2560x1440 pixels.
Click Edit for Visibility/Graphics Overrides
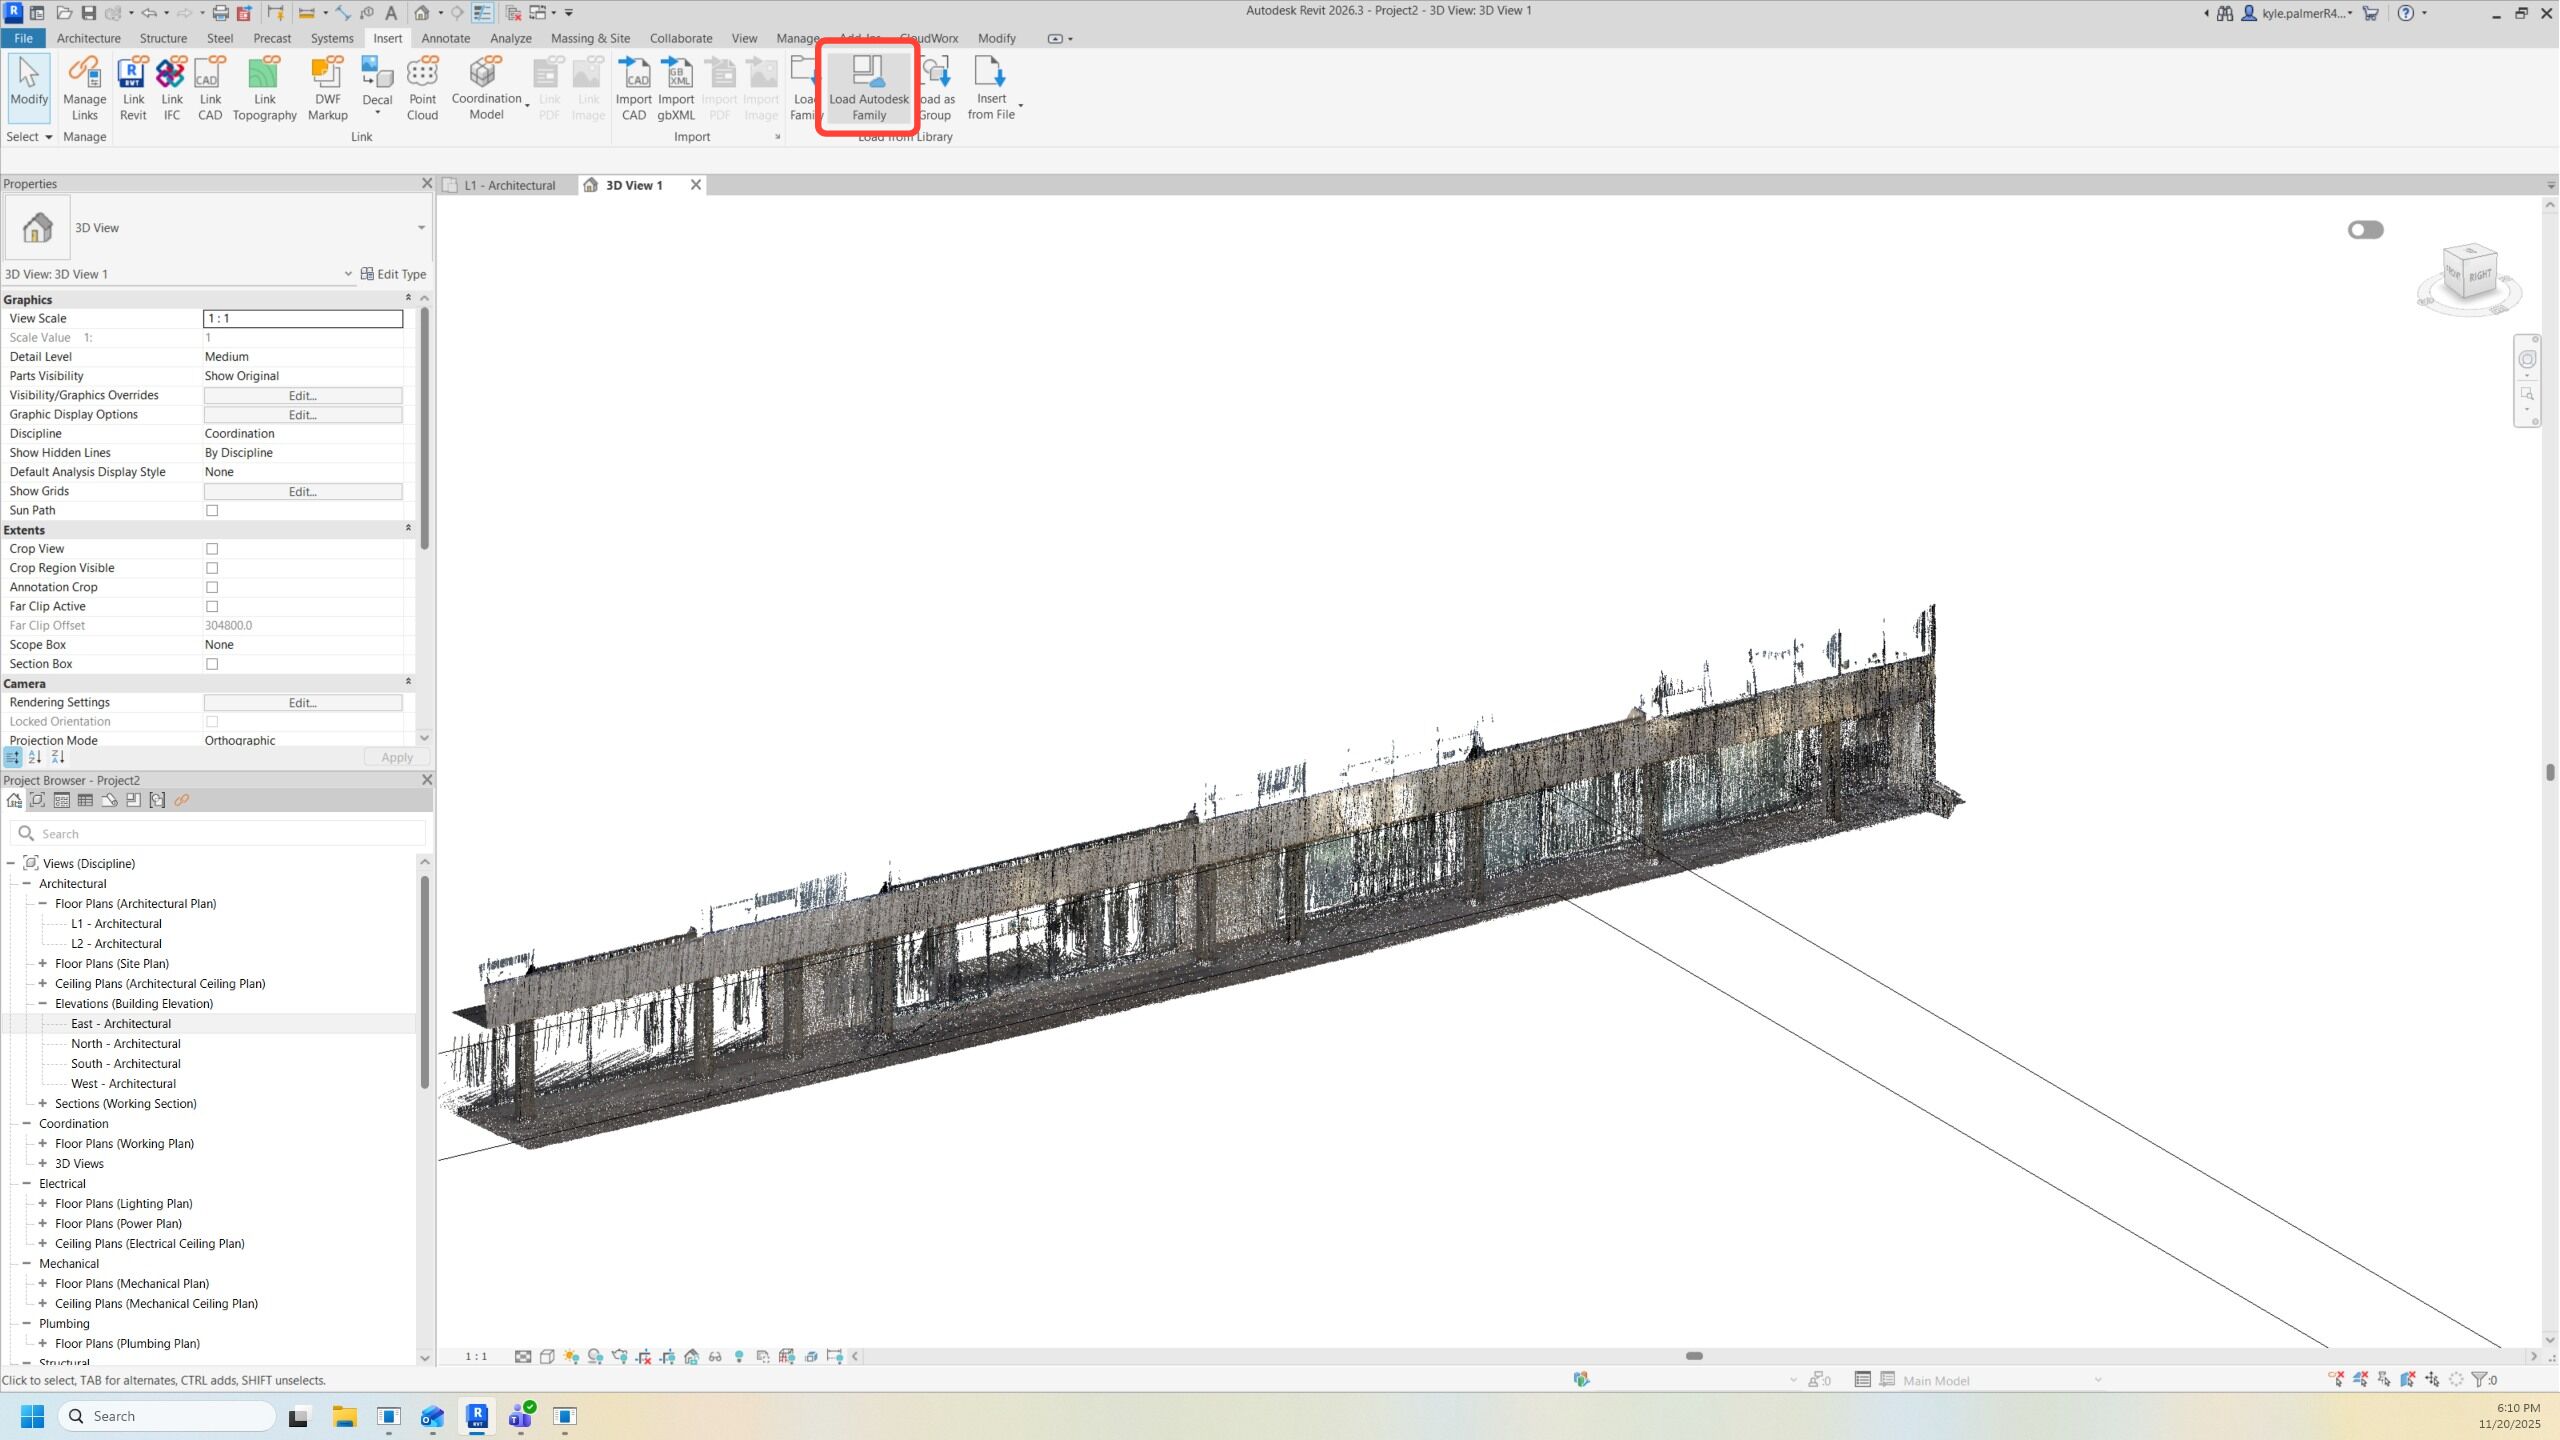click(x=302, y=396)
